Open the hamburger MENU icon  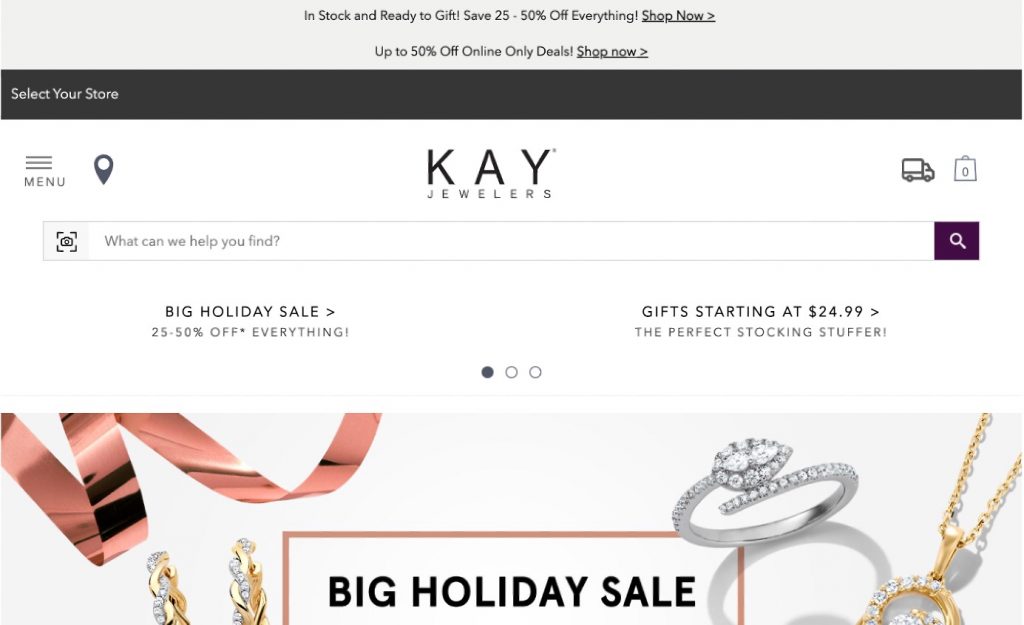44,171
